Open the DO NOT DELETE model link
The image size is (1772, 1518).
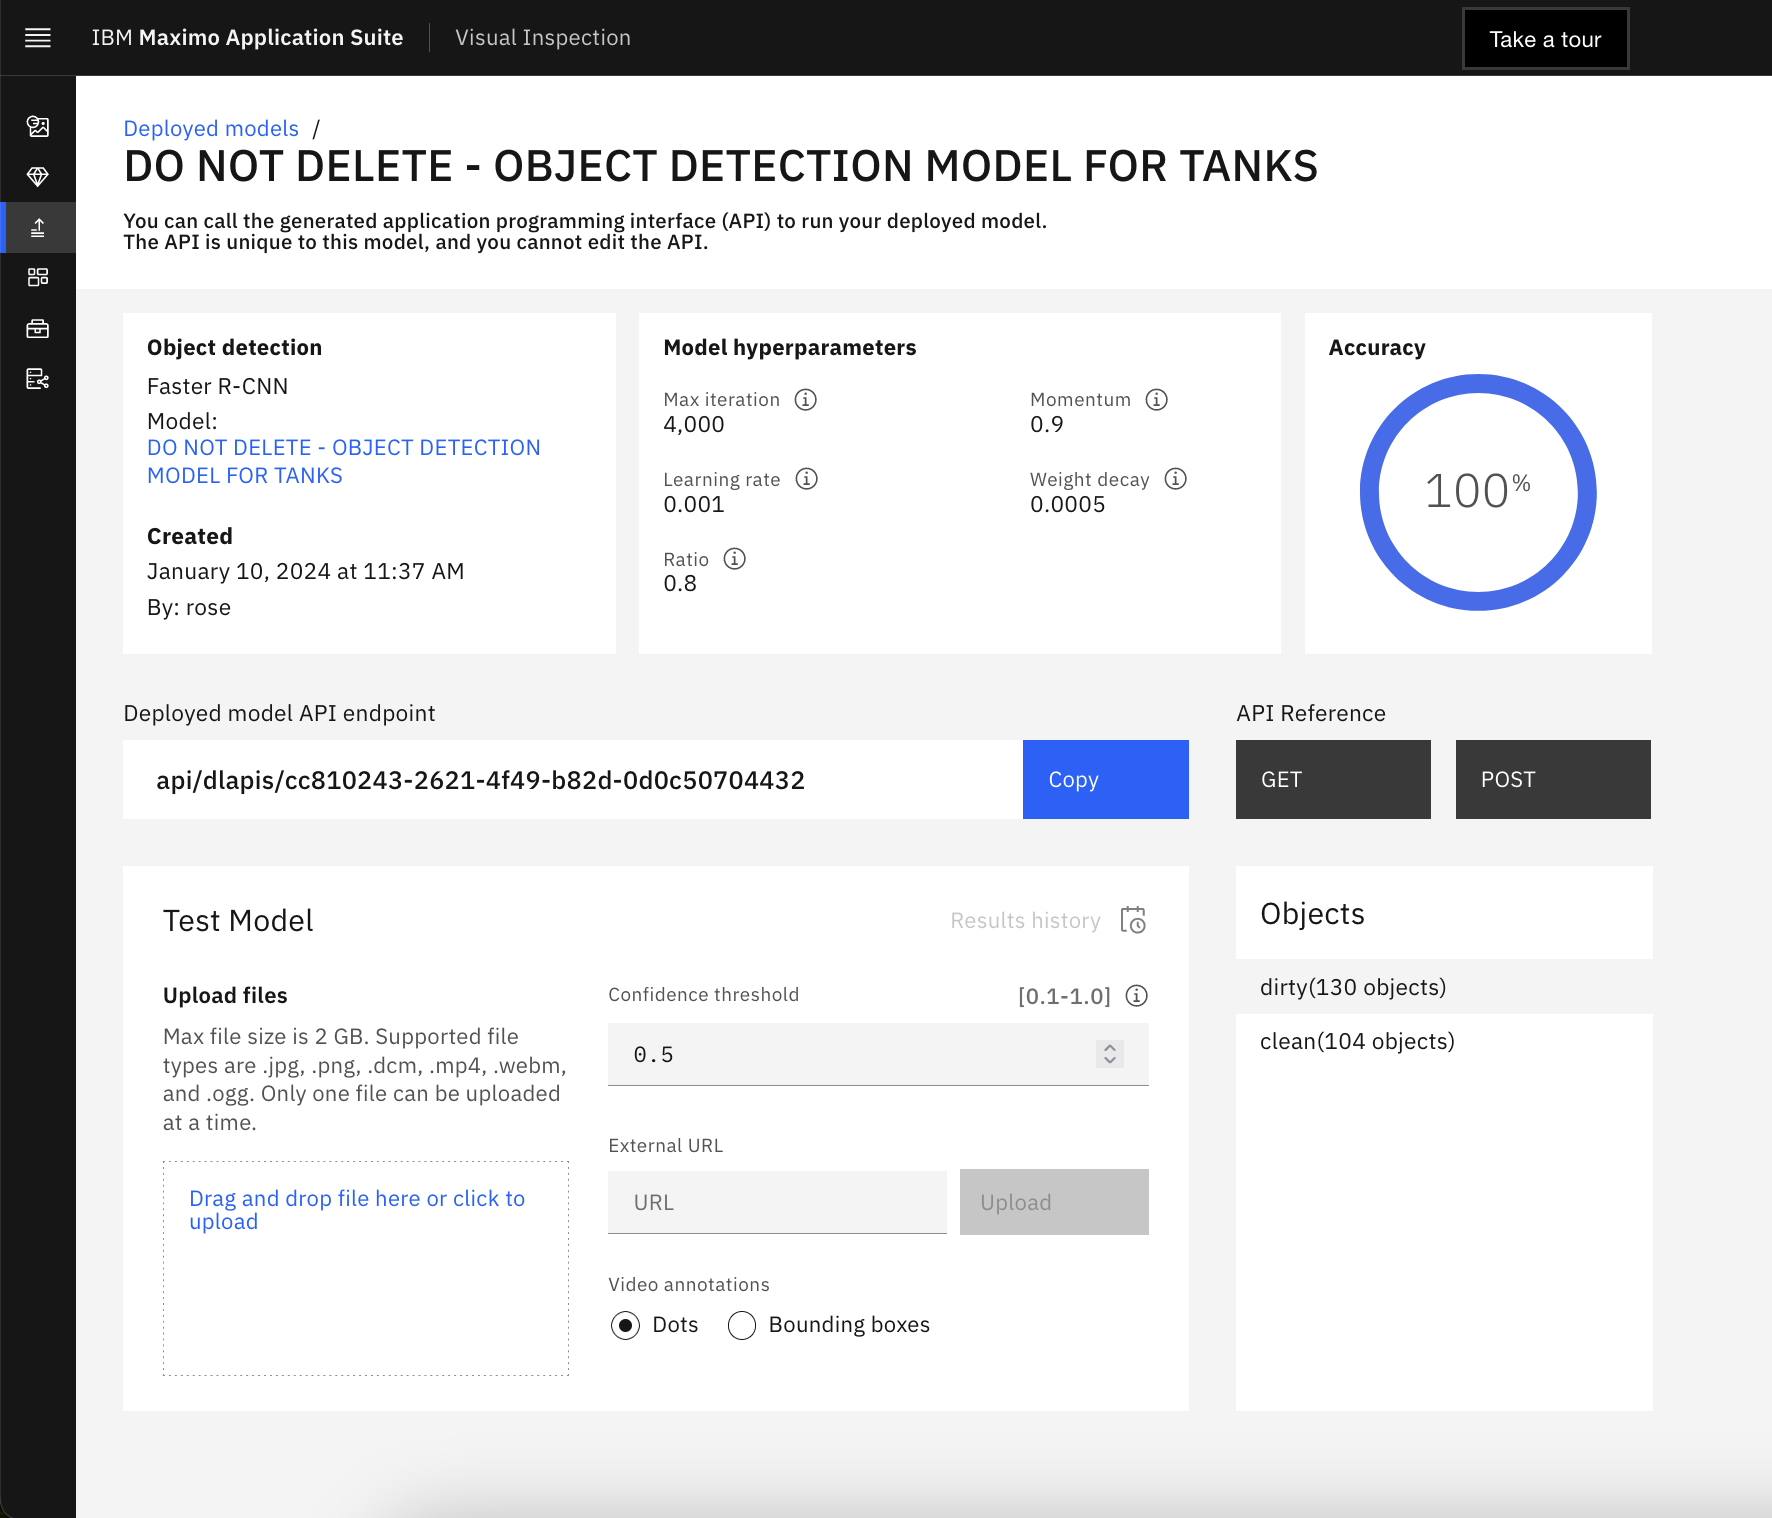344,462
